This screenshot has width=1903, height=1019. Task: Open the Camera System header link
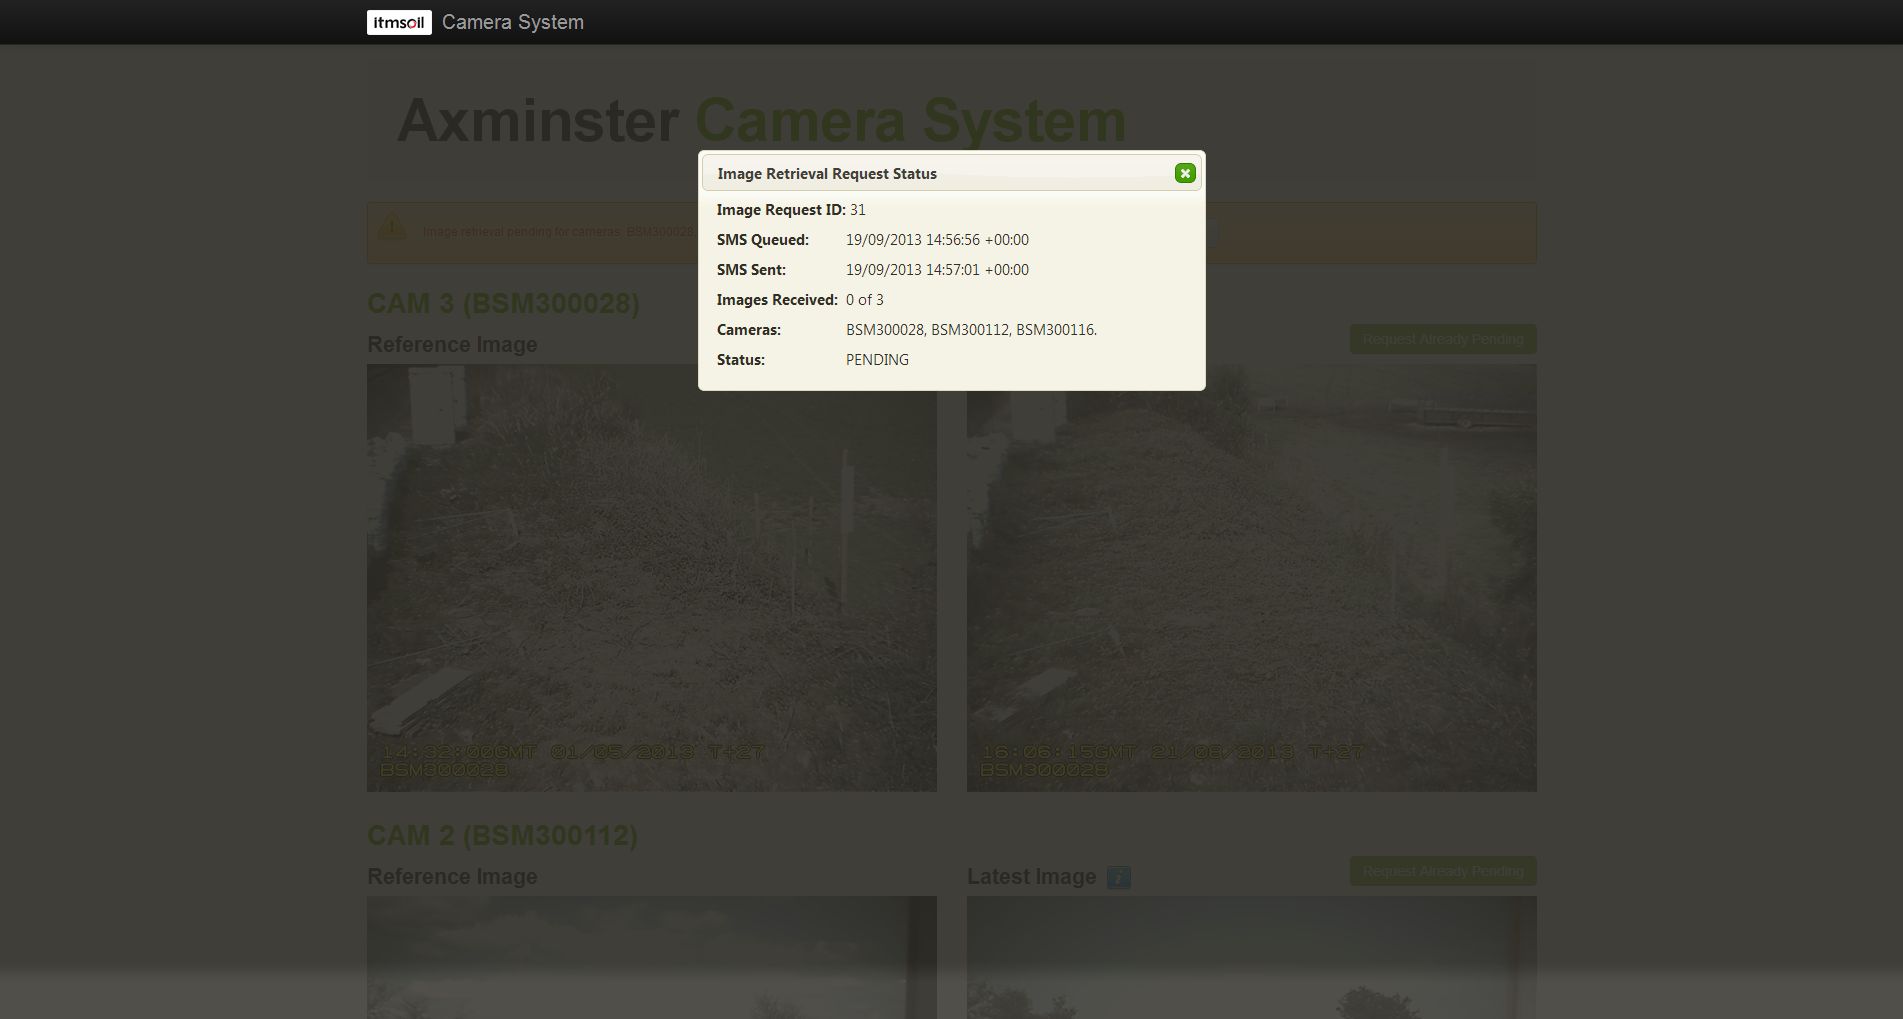click(512, 22)
